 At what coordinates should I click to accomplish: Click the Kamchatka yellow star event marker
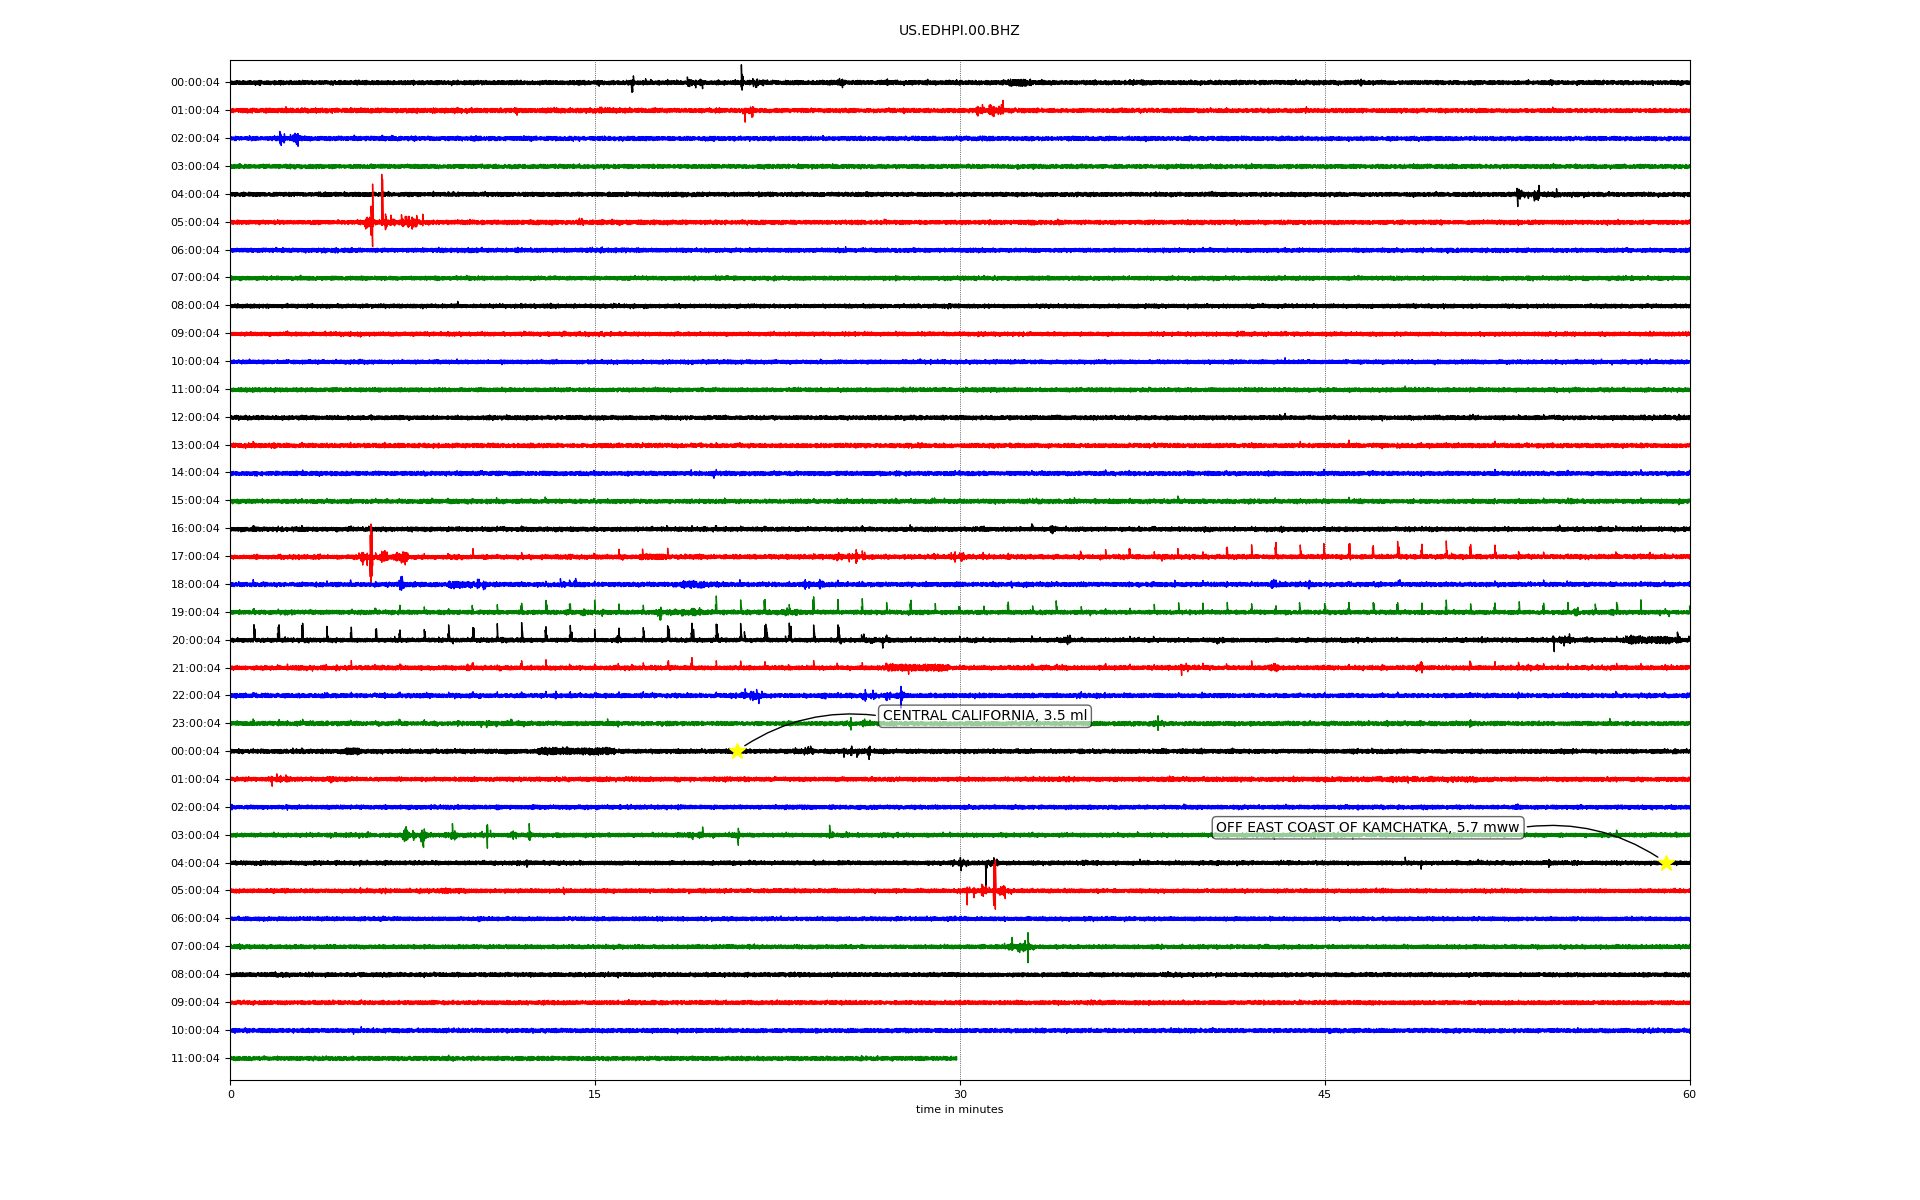click(1665, 863)
